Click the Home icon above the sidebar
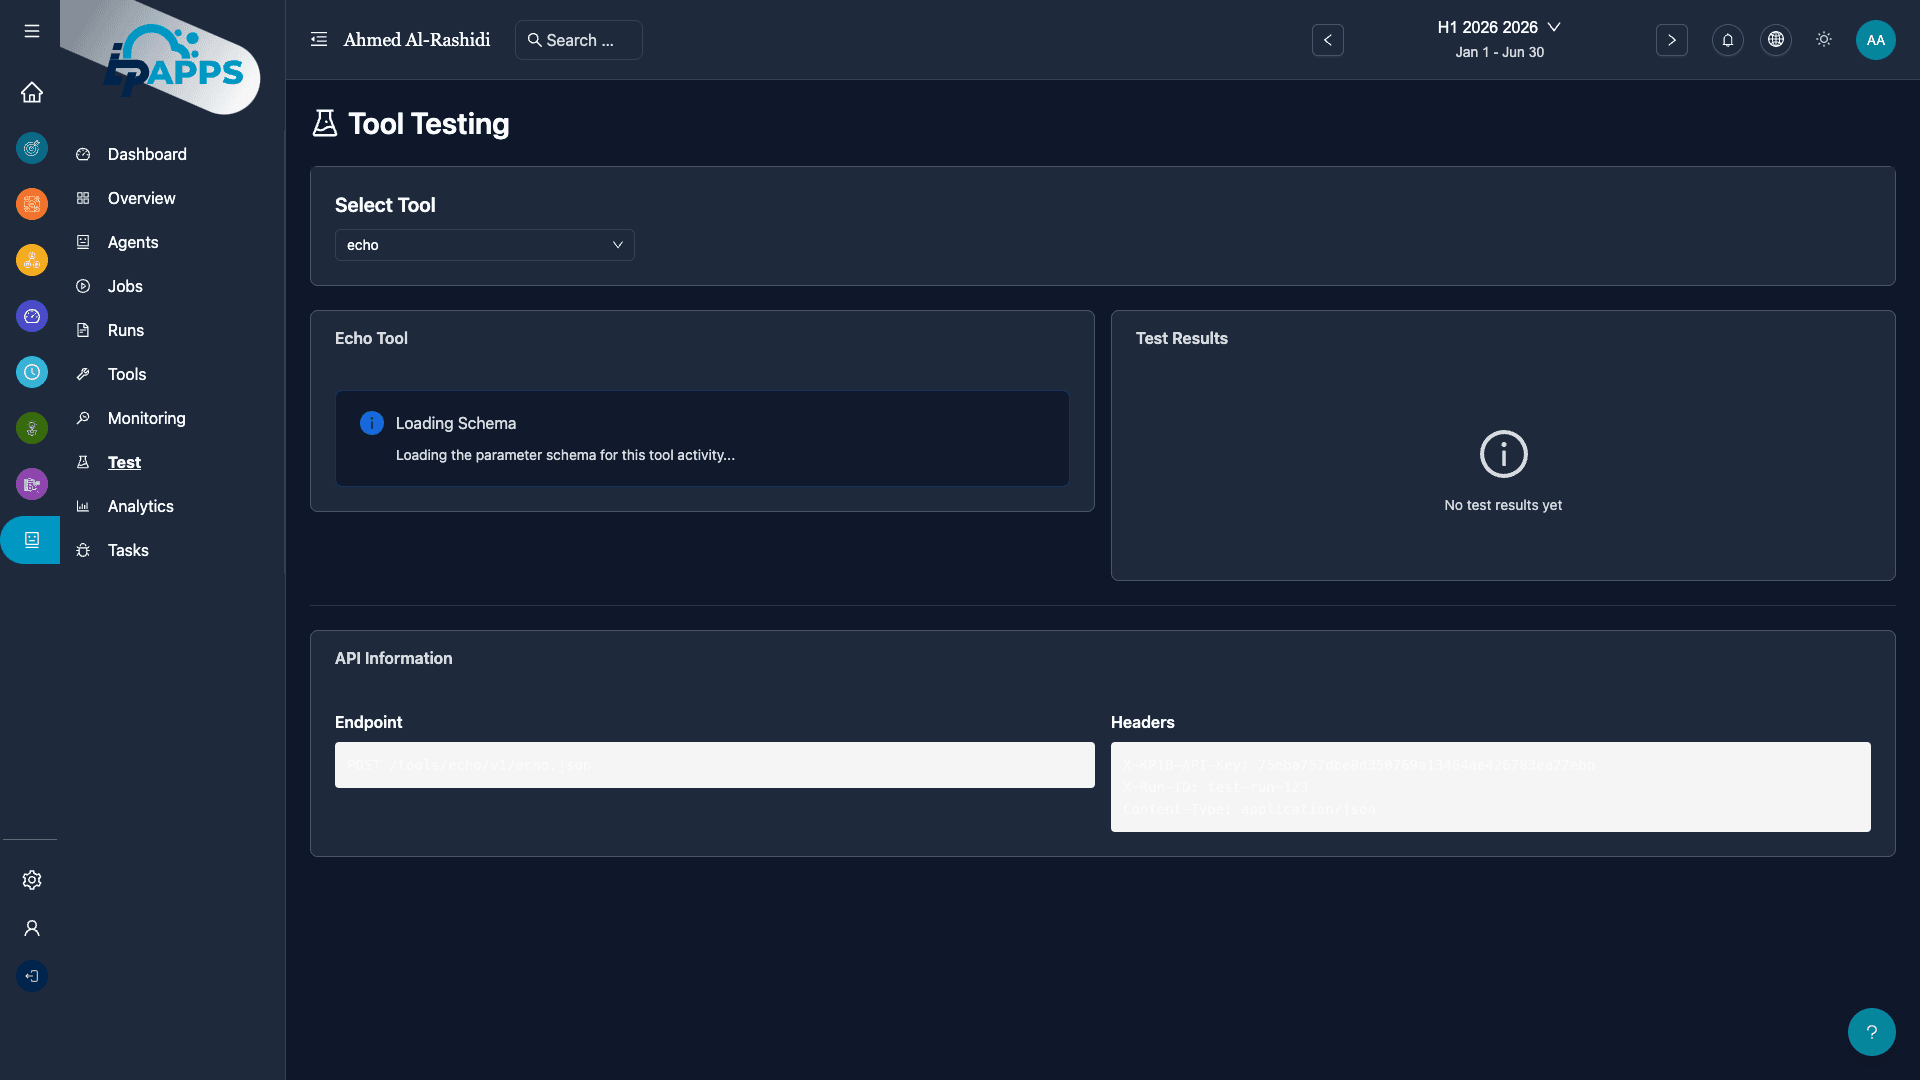Screen dimensions: 1920x1080 pos(31,92)
